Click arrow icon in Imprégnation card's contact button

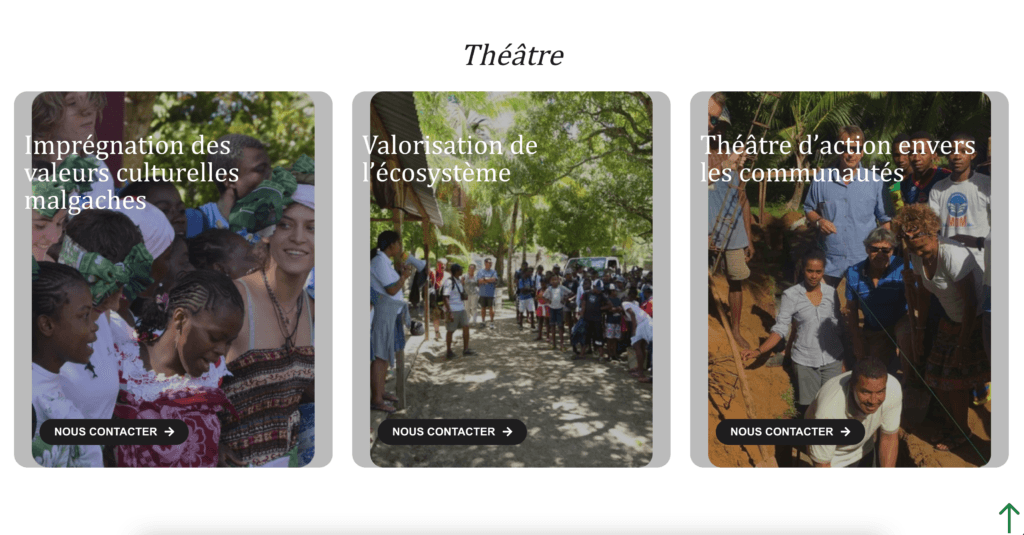[169, 432]
